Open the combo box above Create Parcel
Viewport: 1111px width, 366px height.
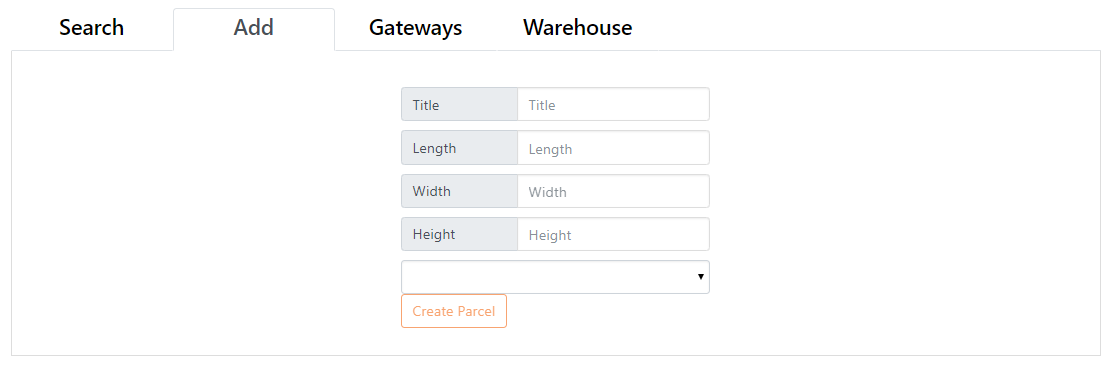click(x=556, y=277)
